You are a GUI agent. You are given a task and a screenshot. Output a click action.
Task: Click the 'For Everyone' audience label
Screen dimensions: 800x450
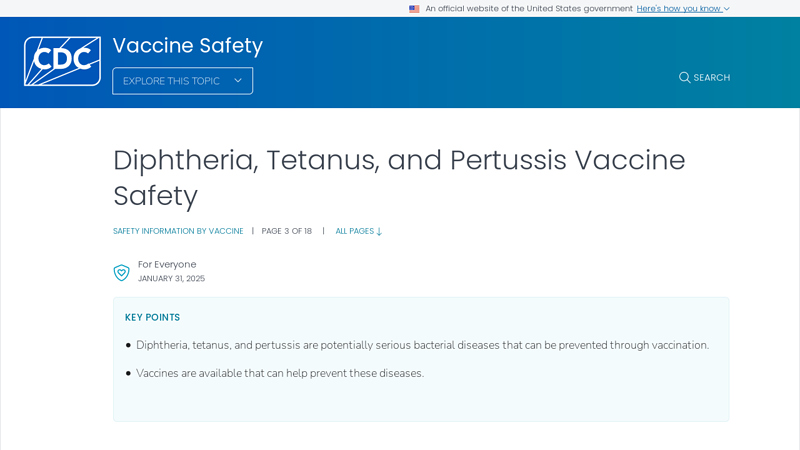click(x=167, y=264)
